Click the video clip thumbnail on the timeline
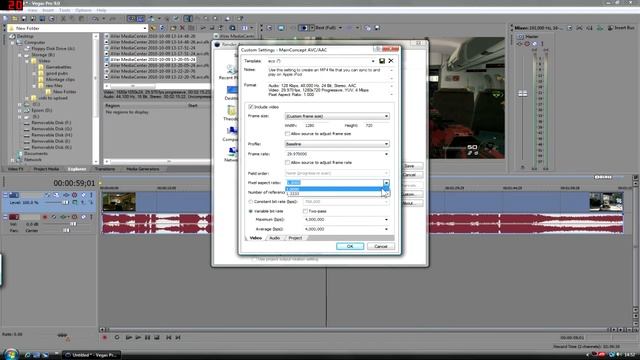The image size is (640, 360). point(119,202)
